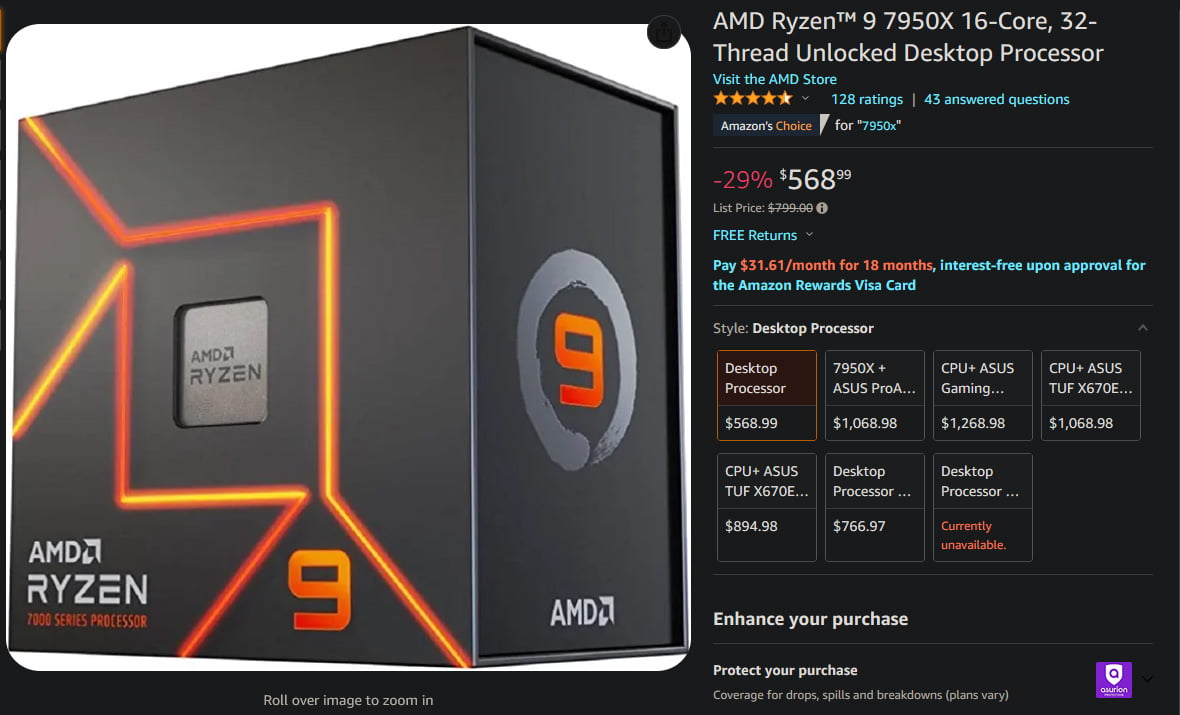1180x715 pixels.
Task: Expand the FREE Returns dropdown
Action: coord(810,235)
